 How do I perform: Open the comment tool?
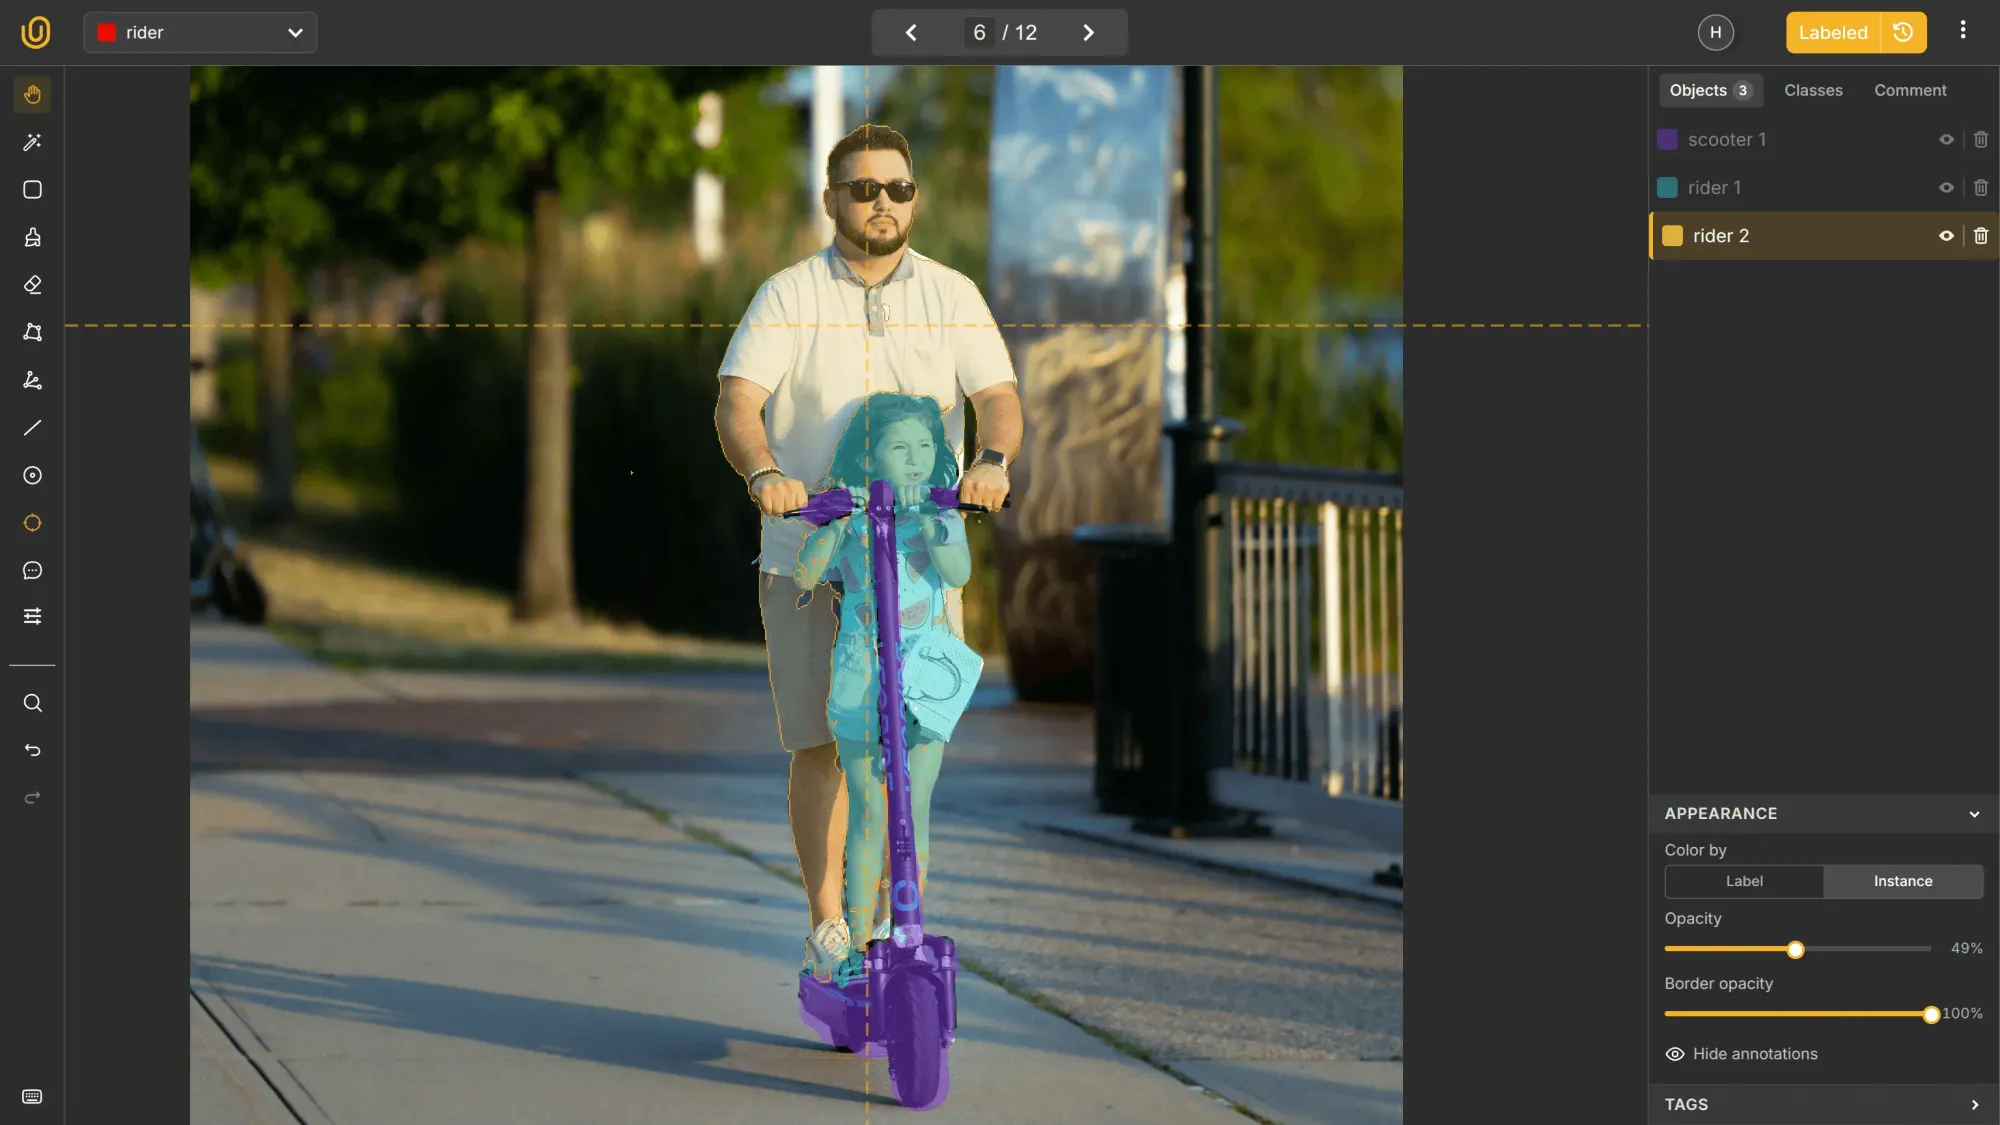point(32,570)
